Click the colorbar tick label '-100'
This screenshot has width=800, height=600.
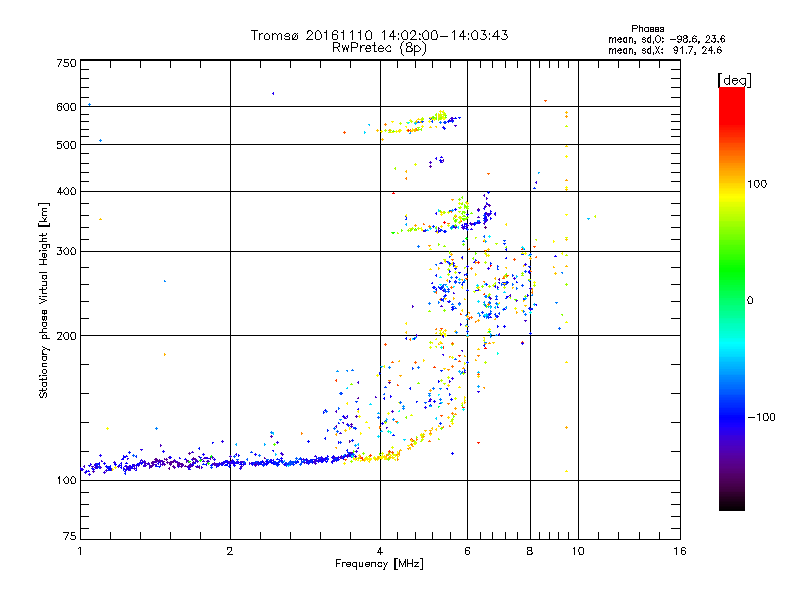pos(761,417)
